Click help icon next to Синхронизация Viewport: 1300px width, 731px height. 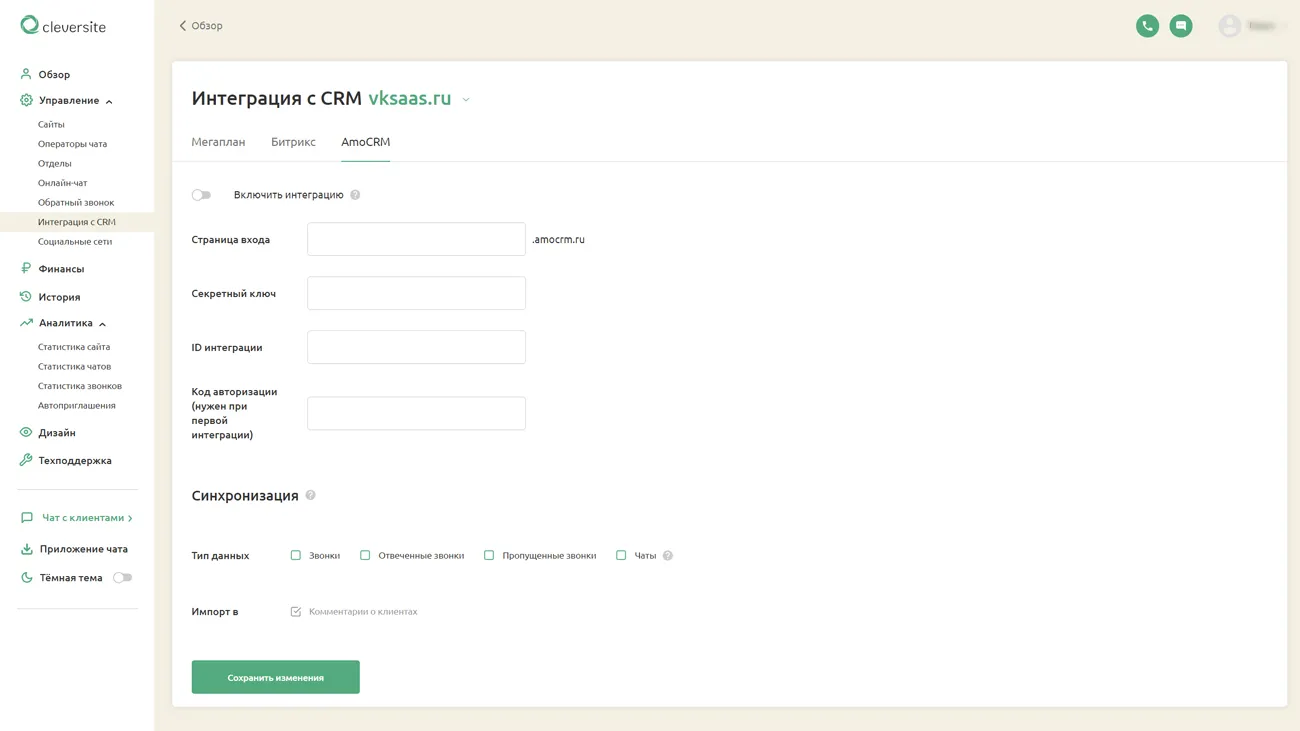pos(310,495)
